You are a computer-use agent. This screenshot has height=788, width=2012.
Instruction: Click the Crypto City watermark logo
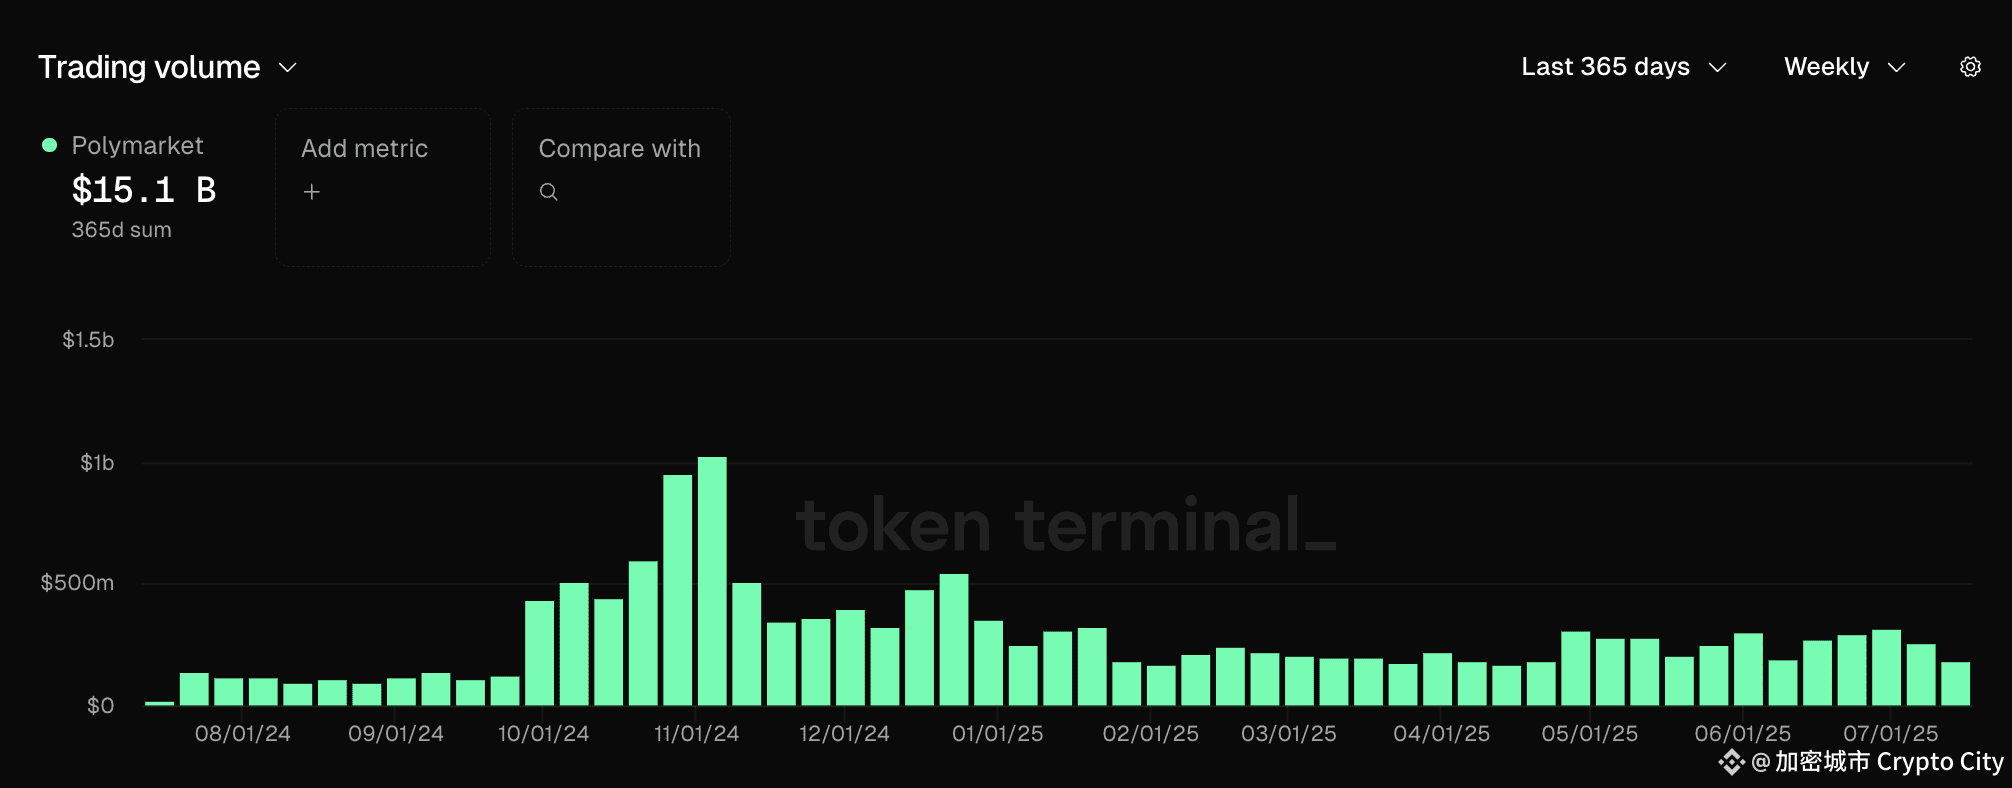tap(1731, 763)
